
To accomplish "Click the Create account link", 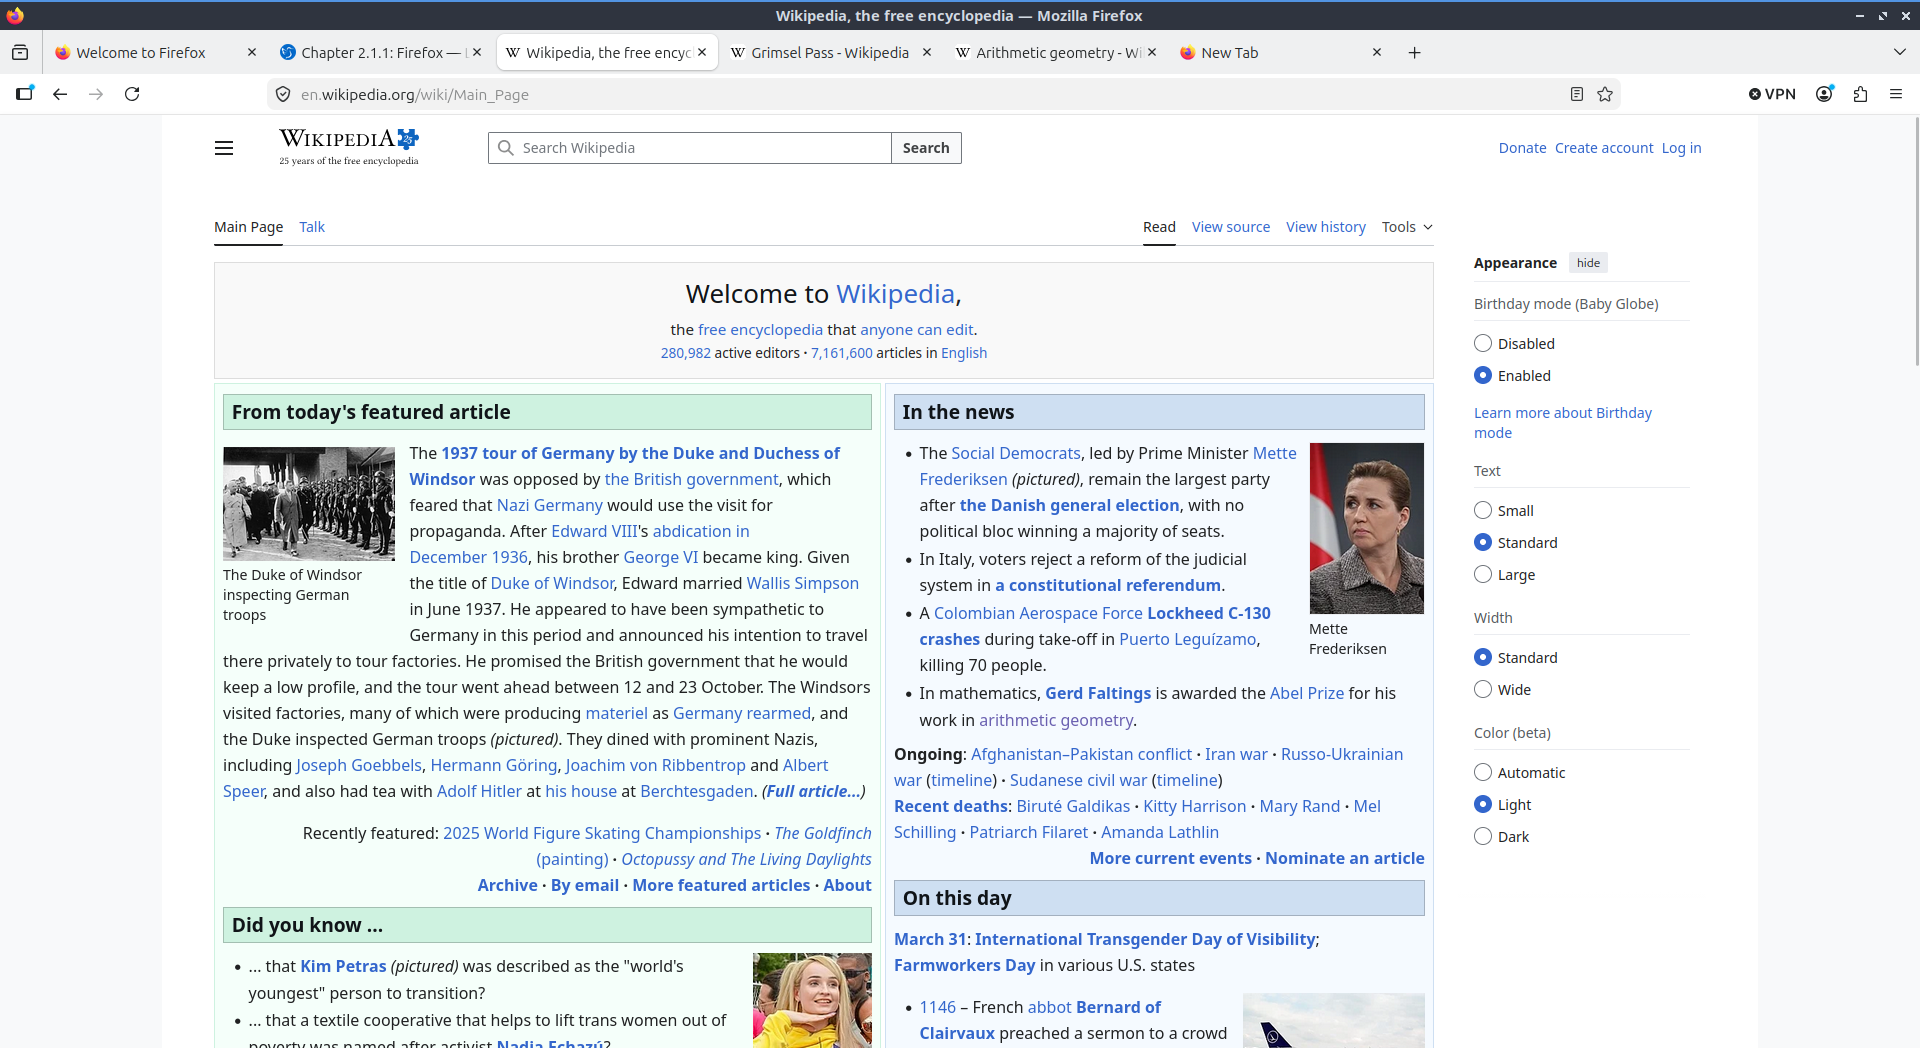I will click(x=1603, y=148).
